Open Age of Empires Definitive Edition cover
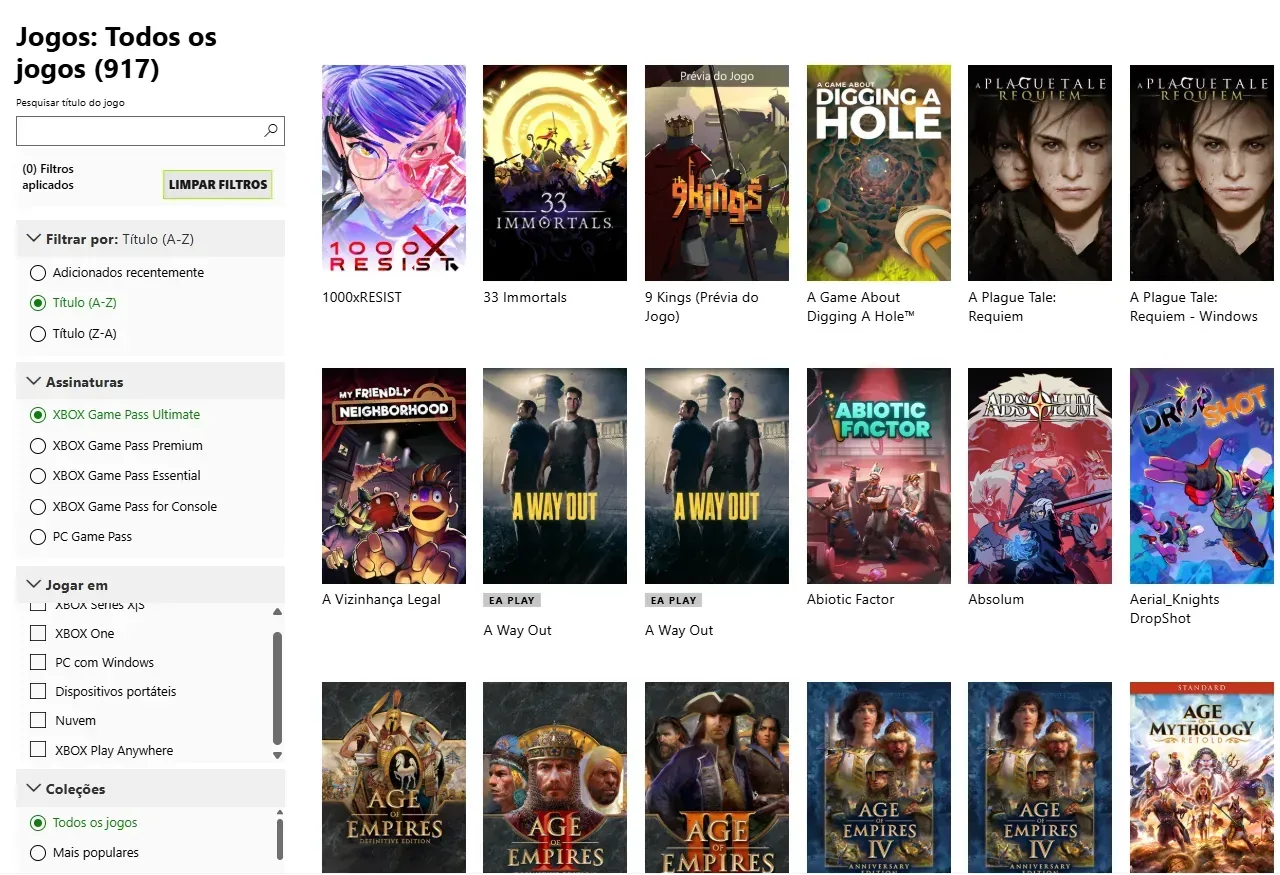This screenshot has height=875, width=1280. (394, 778)
